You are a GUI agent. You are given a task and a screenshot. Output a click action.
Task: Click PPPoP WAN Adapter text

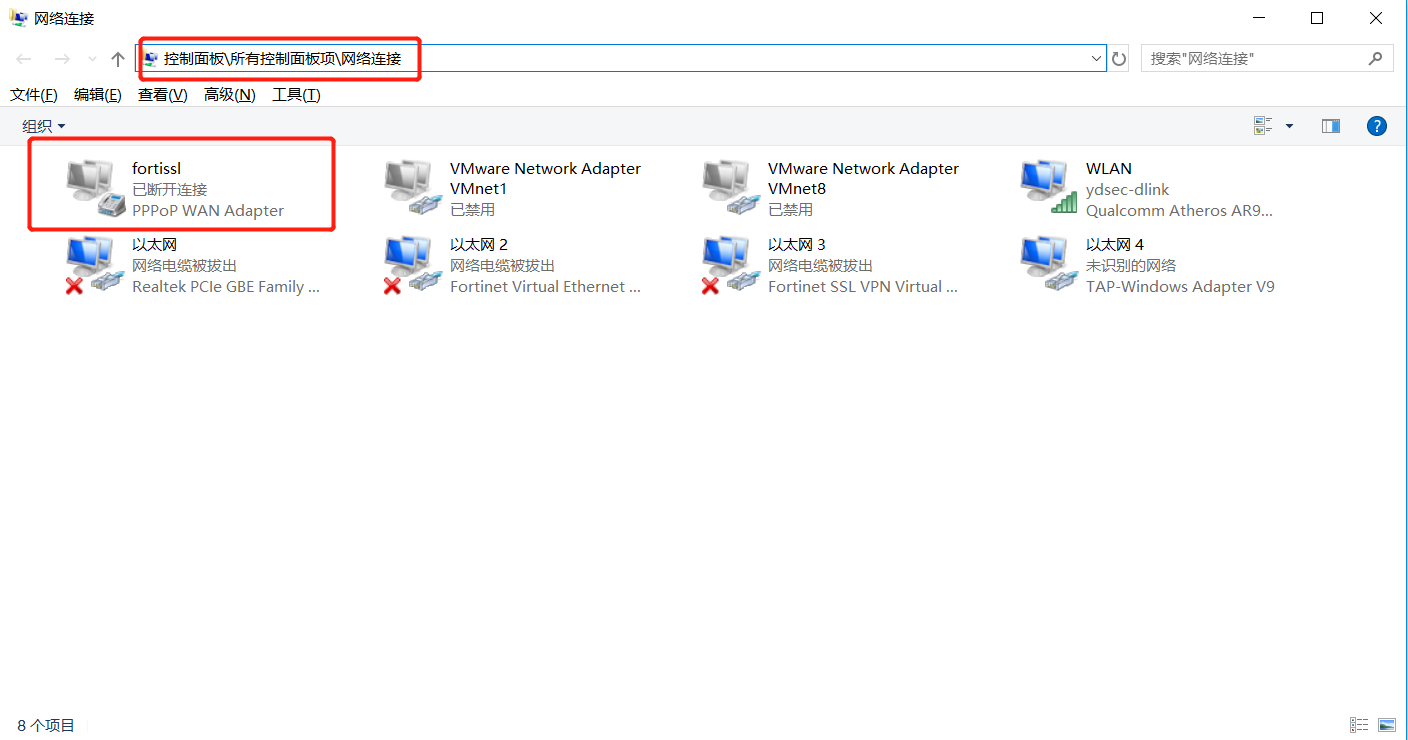[x=208, y=211]
